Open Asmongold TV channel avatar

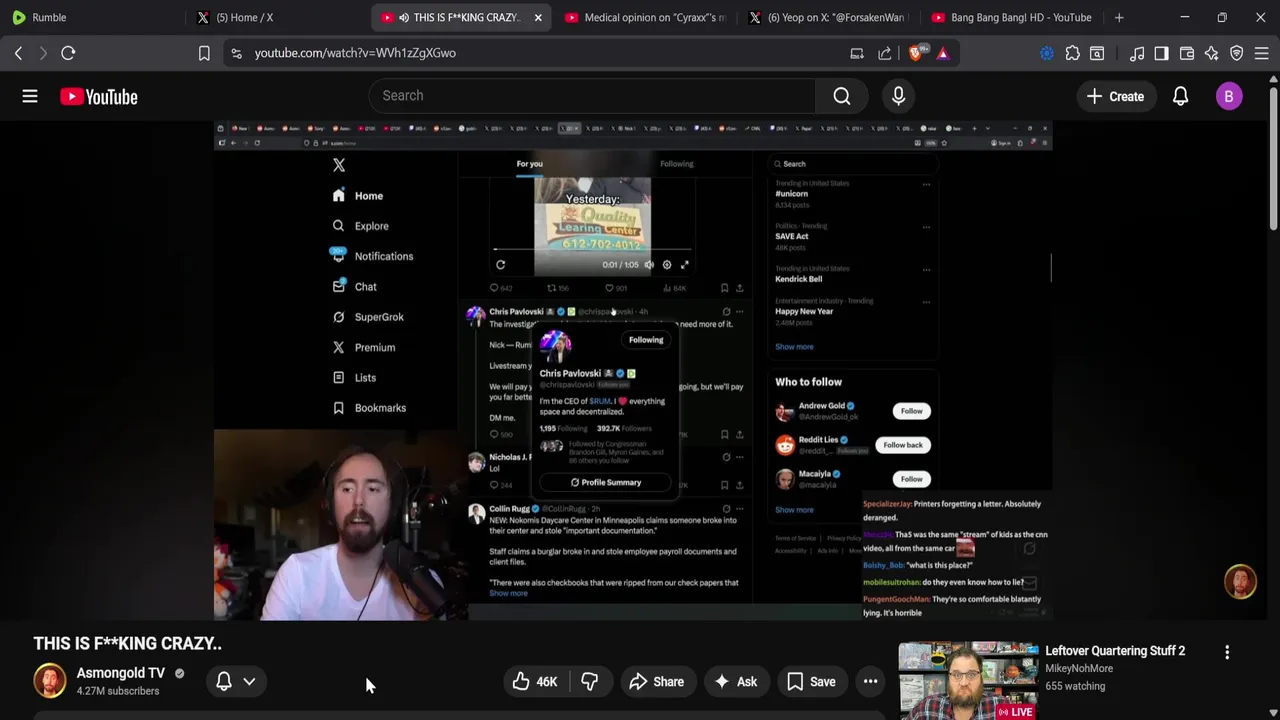[50, 681]
